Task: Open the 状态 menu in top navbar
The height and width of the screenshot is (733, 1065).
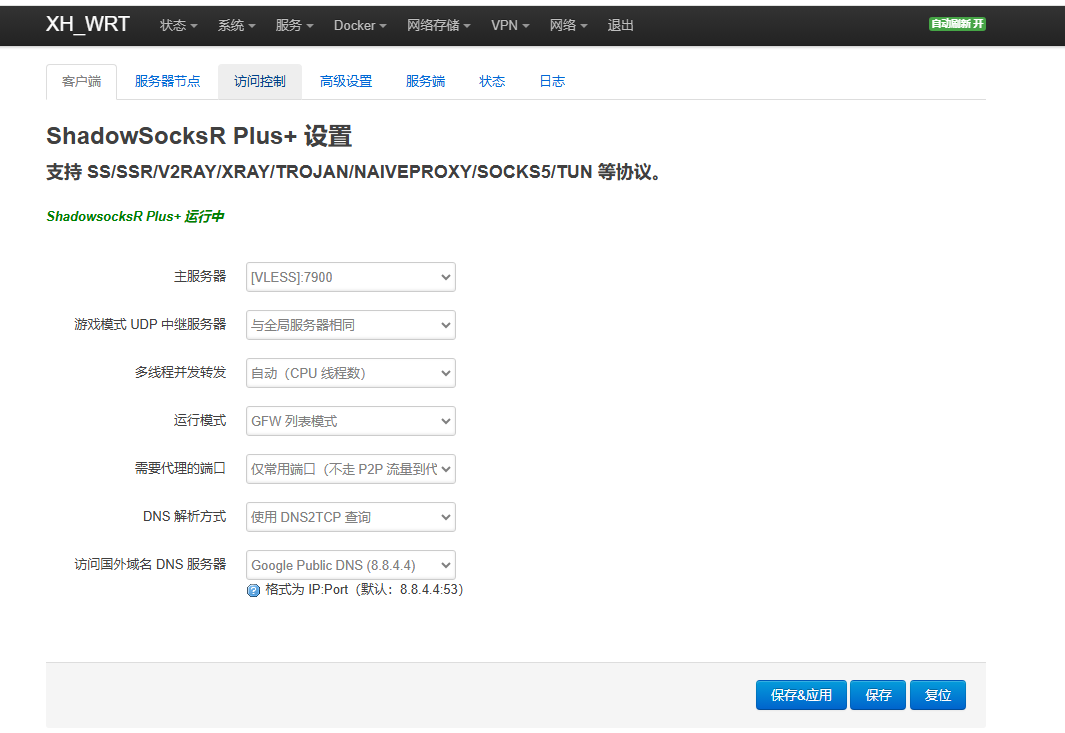Action: [x=178, y=25]
